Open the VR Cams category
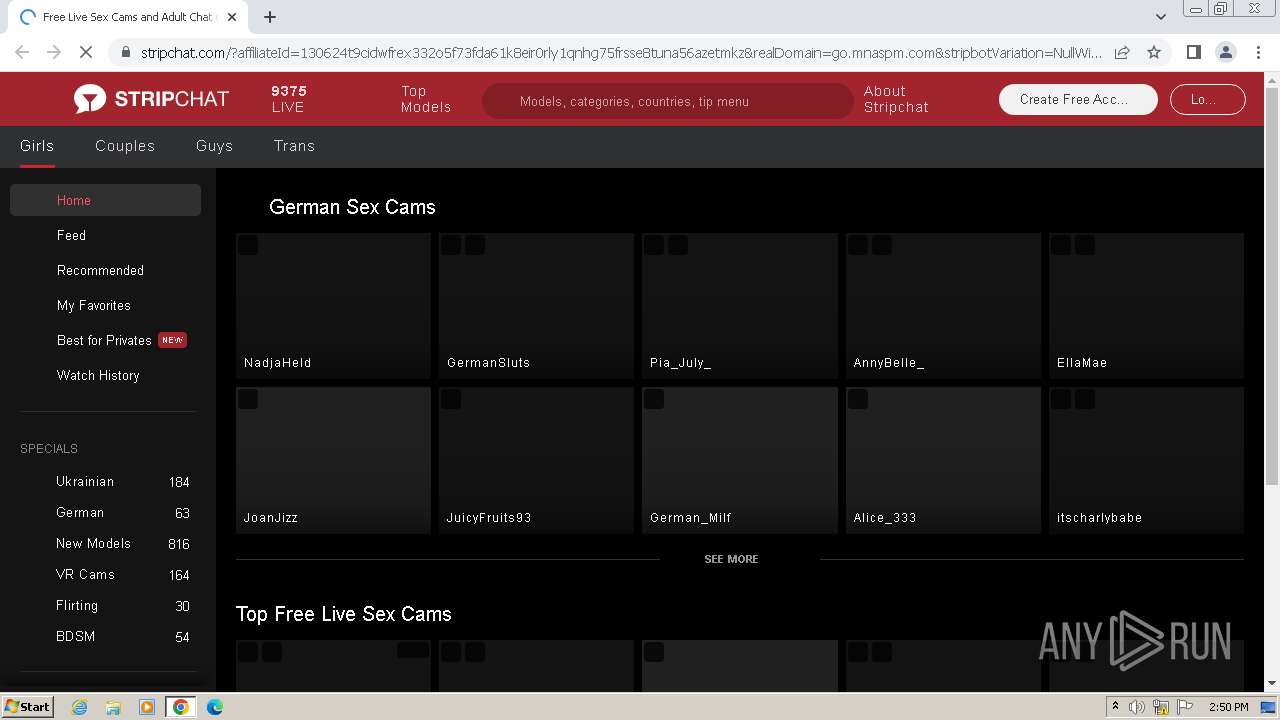Screen dimensions: 1280x720 pos(105,575)
